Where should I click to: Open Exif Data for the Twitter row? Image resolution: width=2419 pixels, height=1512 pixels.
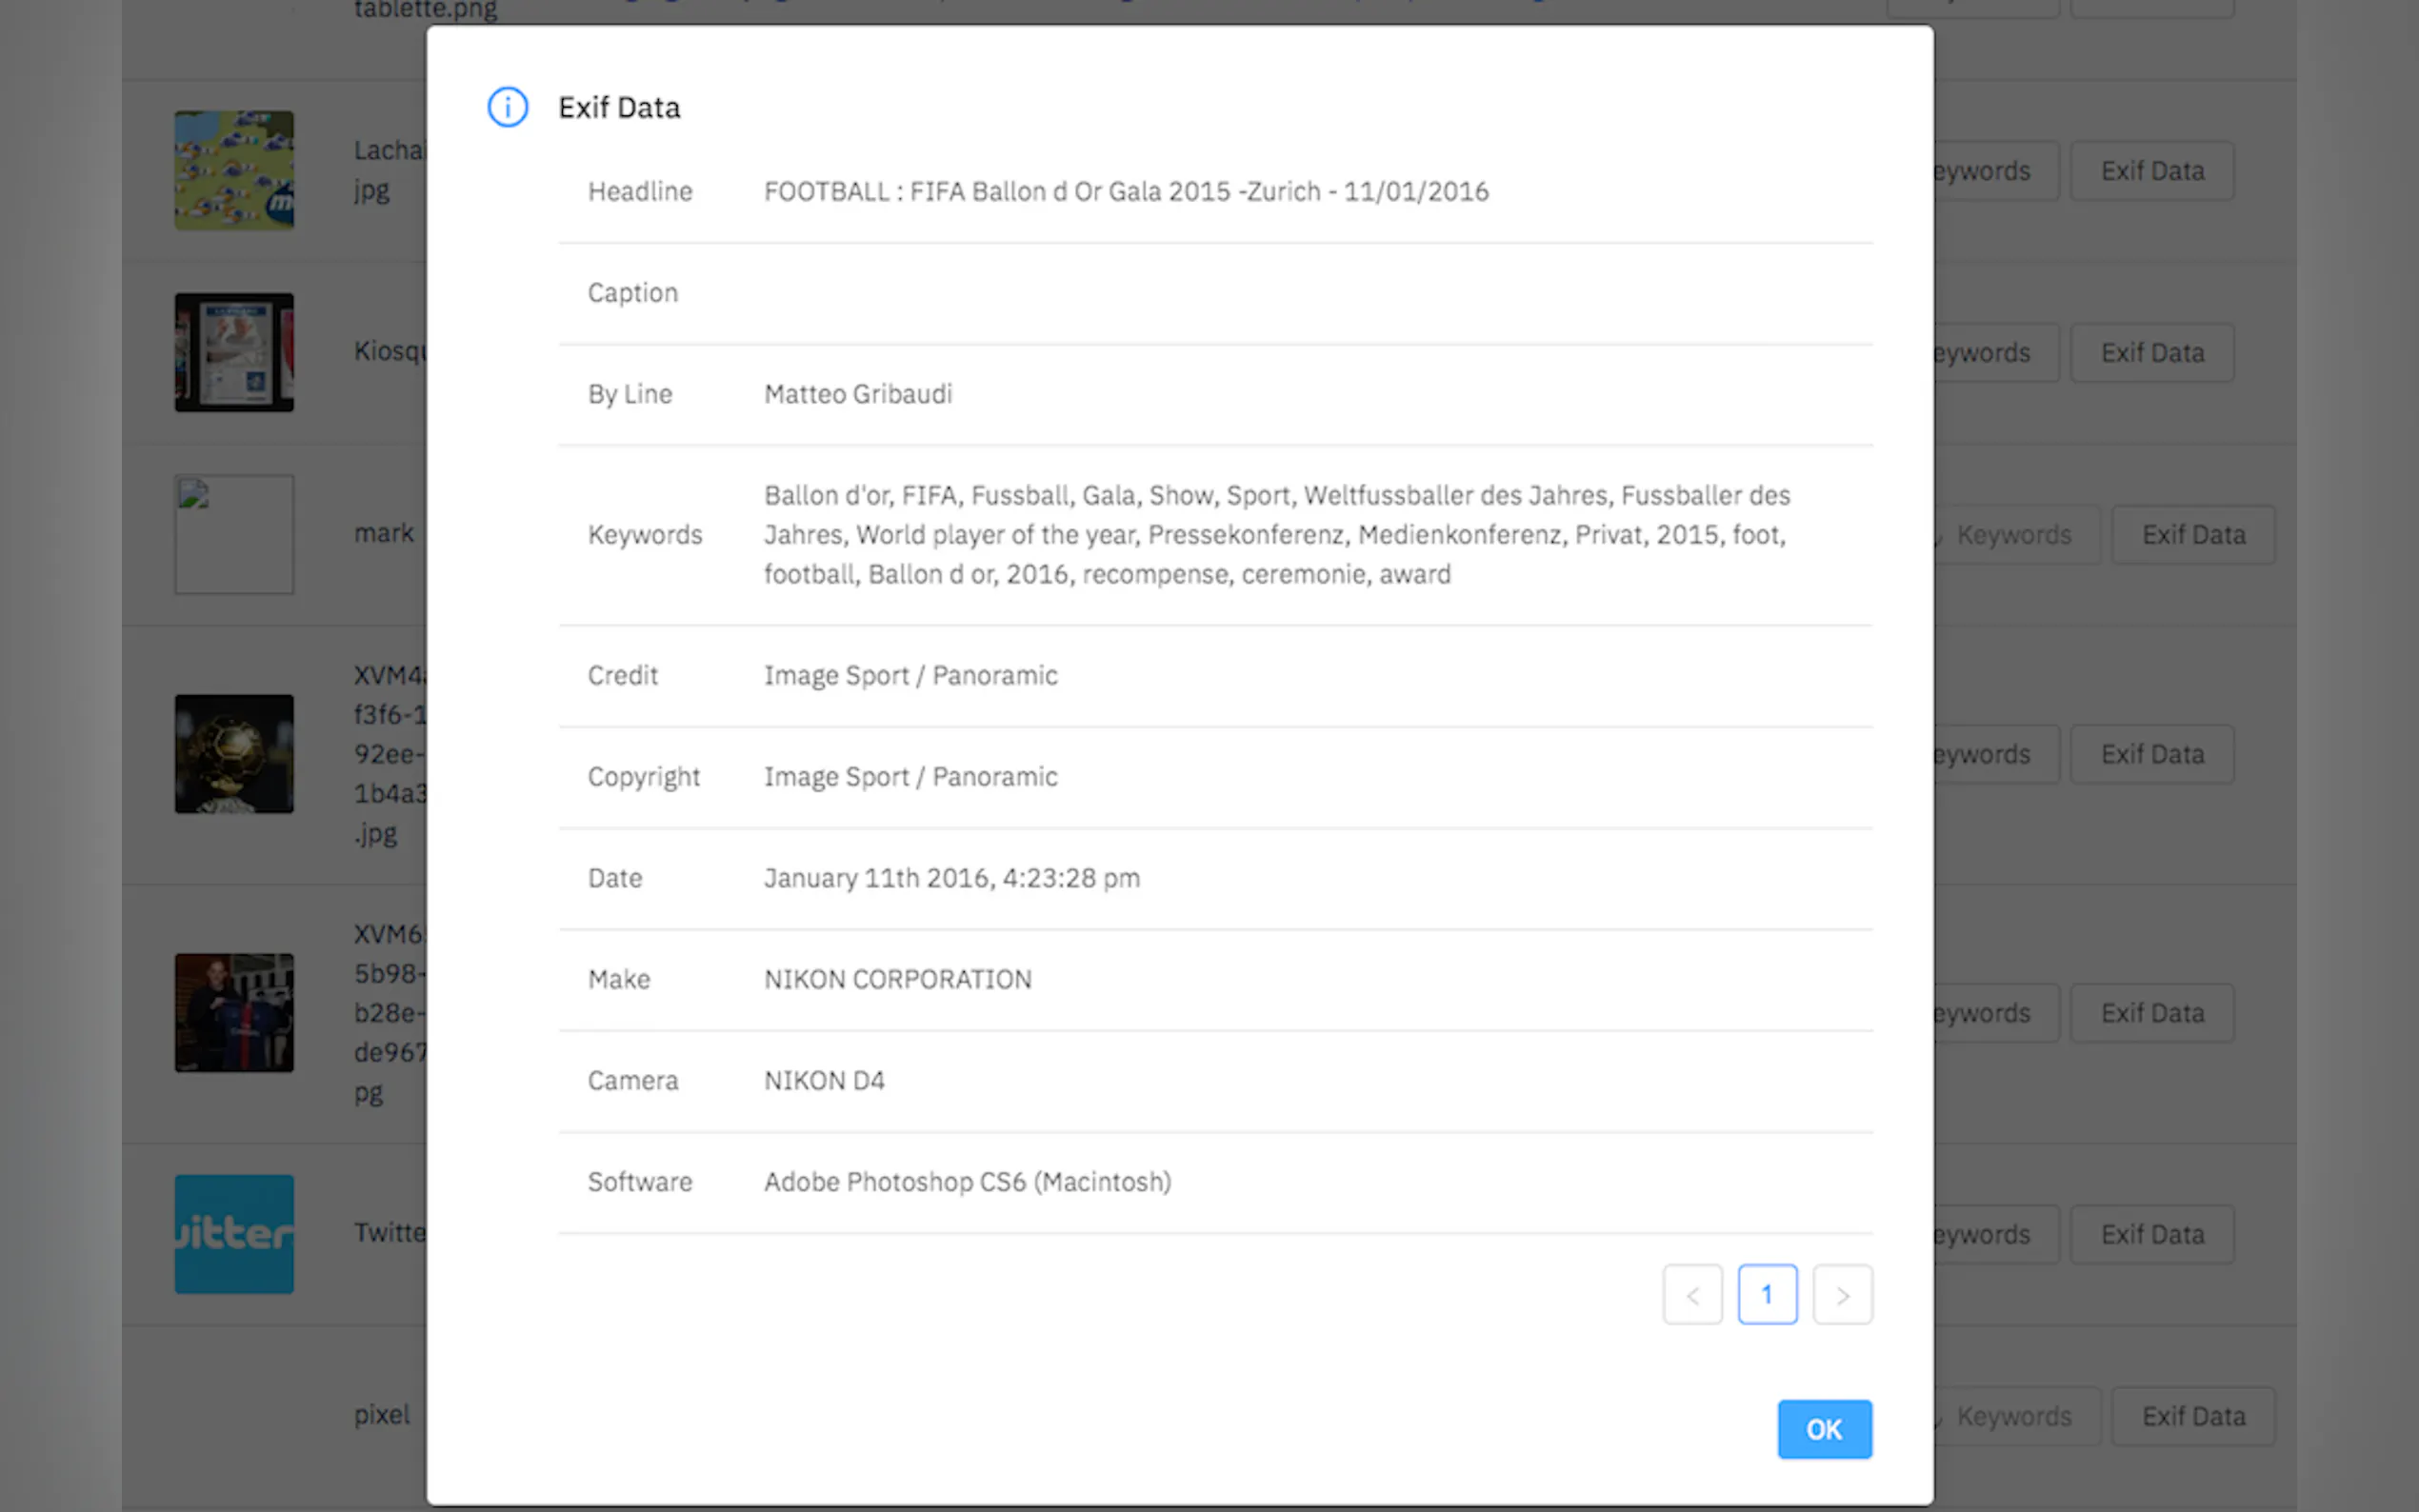(2151, 1234)
